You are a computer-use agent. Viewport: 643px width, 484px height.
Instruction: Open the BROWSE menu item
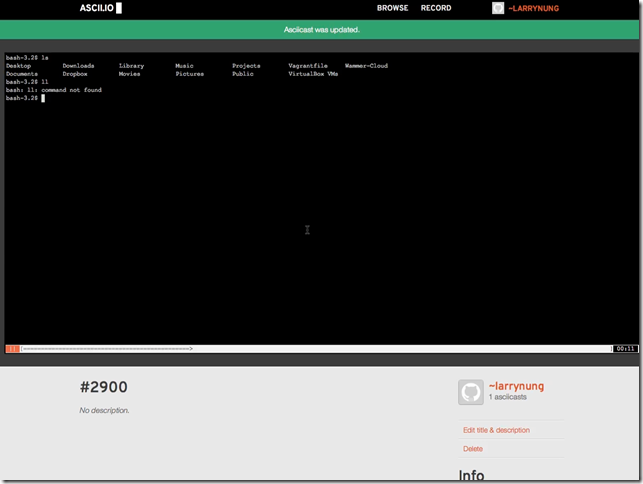pyautogui.click(x=392, y=8)
